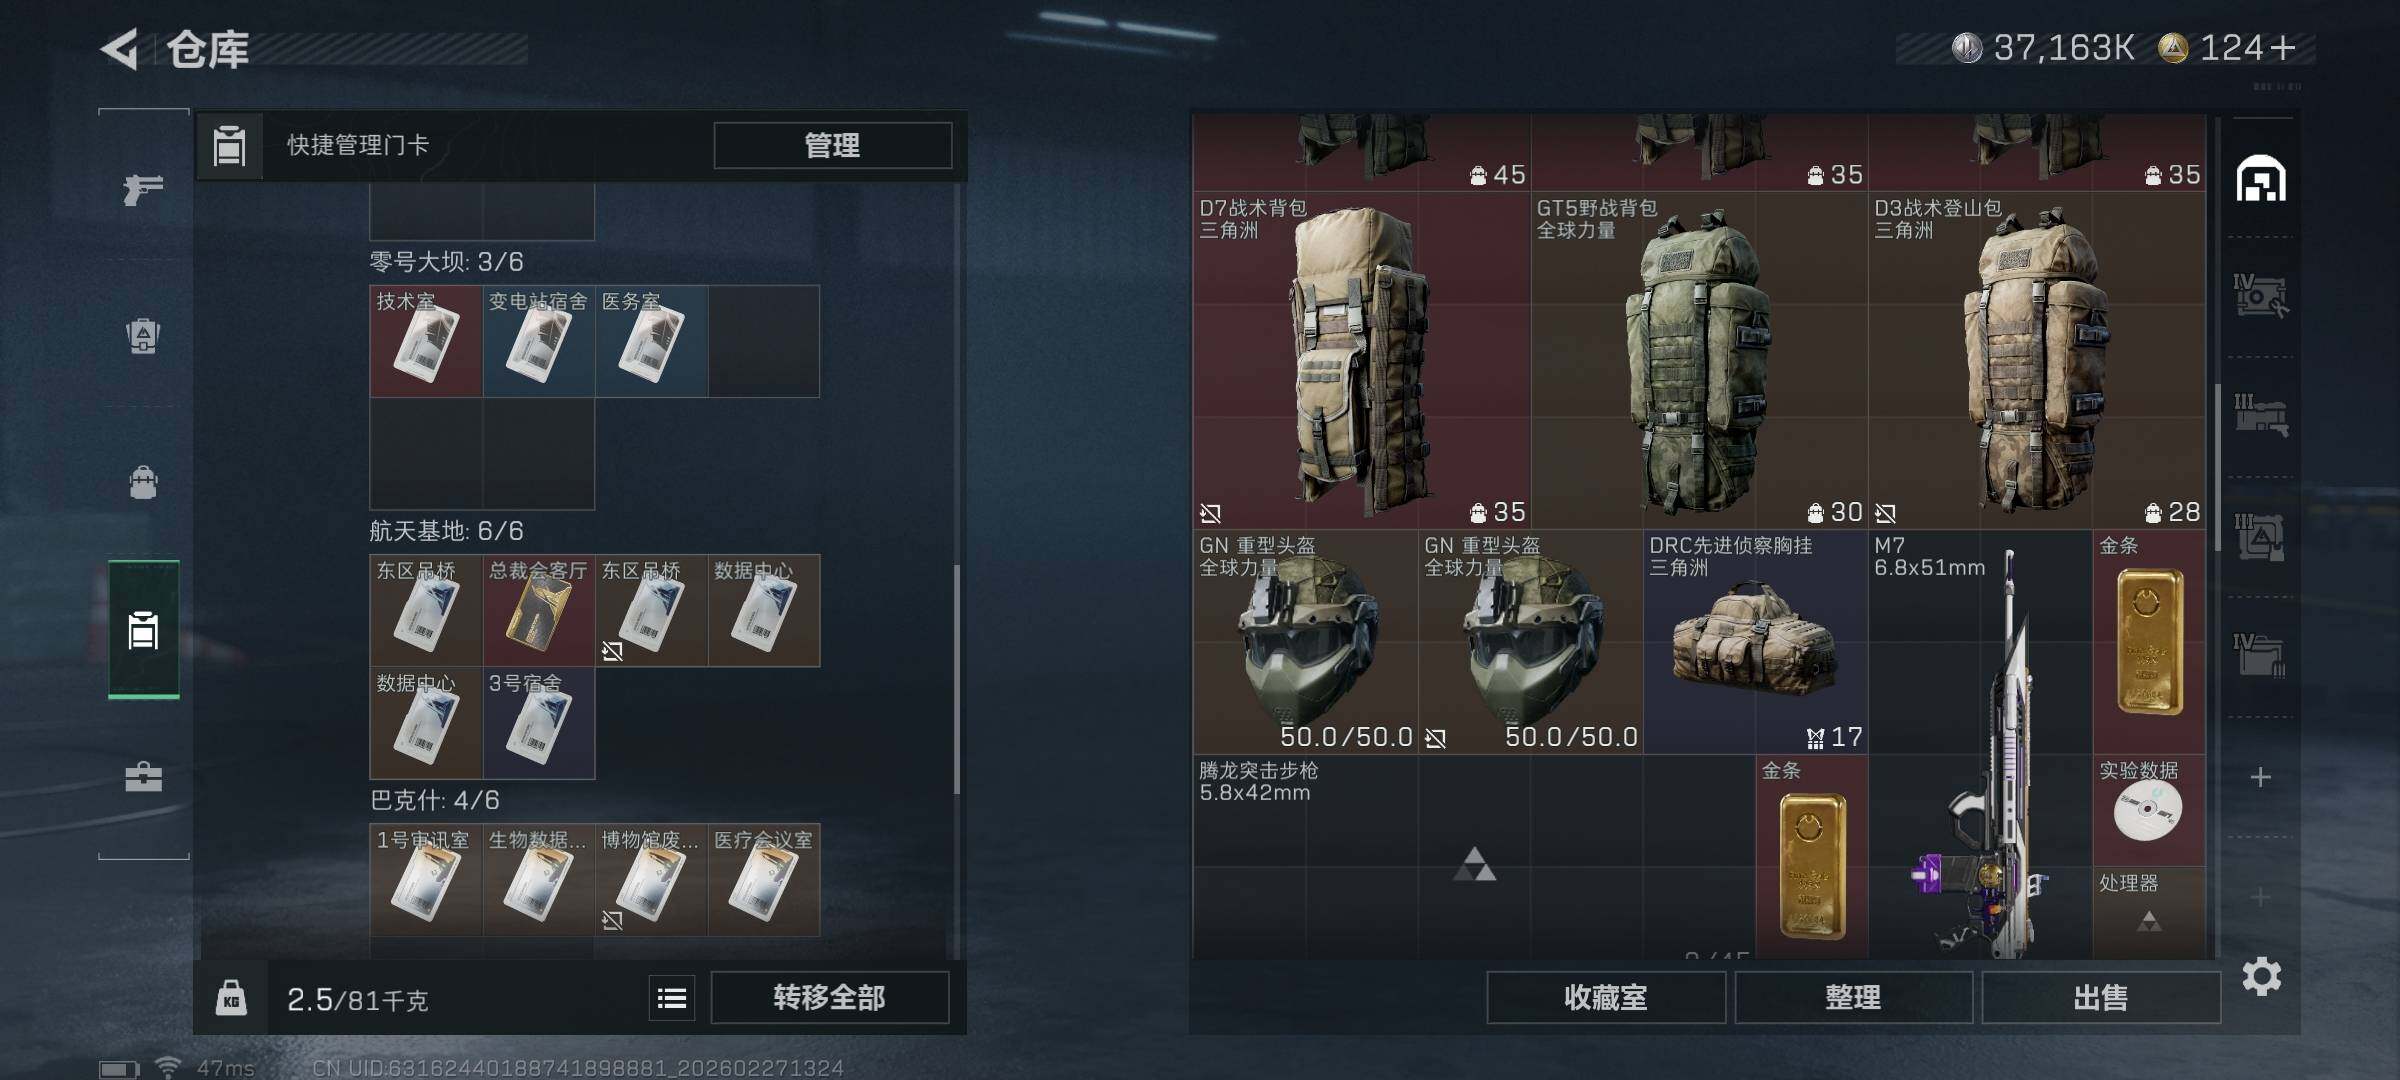Click the keycard list scrollbar

tap(957, 680)
